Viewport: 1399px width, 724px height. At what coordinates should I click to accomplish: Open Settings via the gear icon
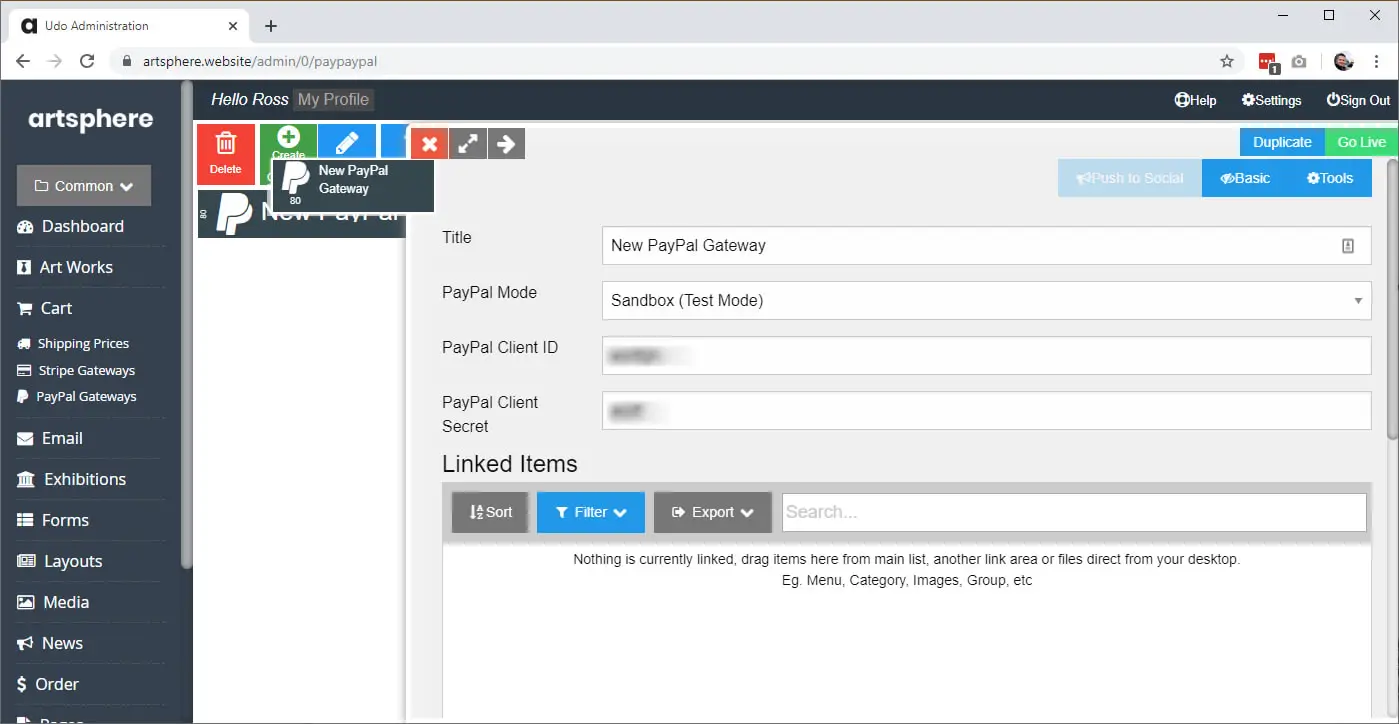pos(1271,100)
